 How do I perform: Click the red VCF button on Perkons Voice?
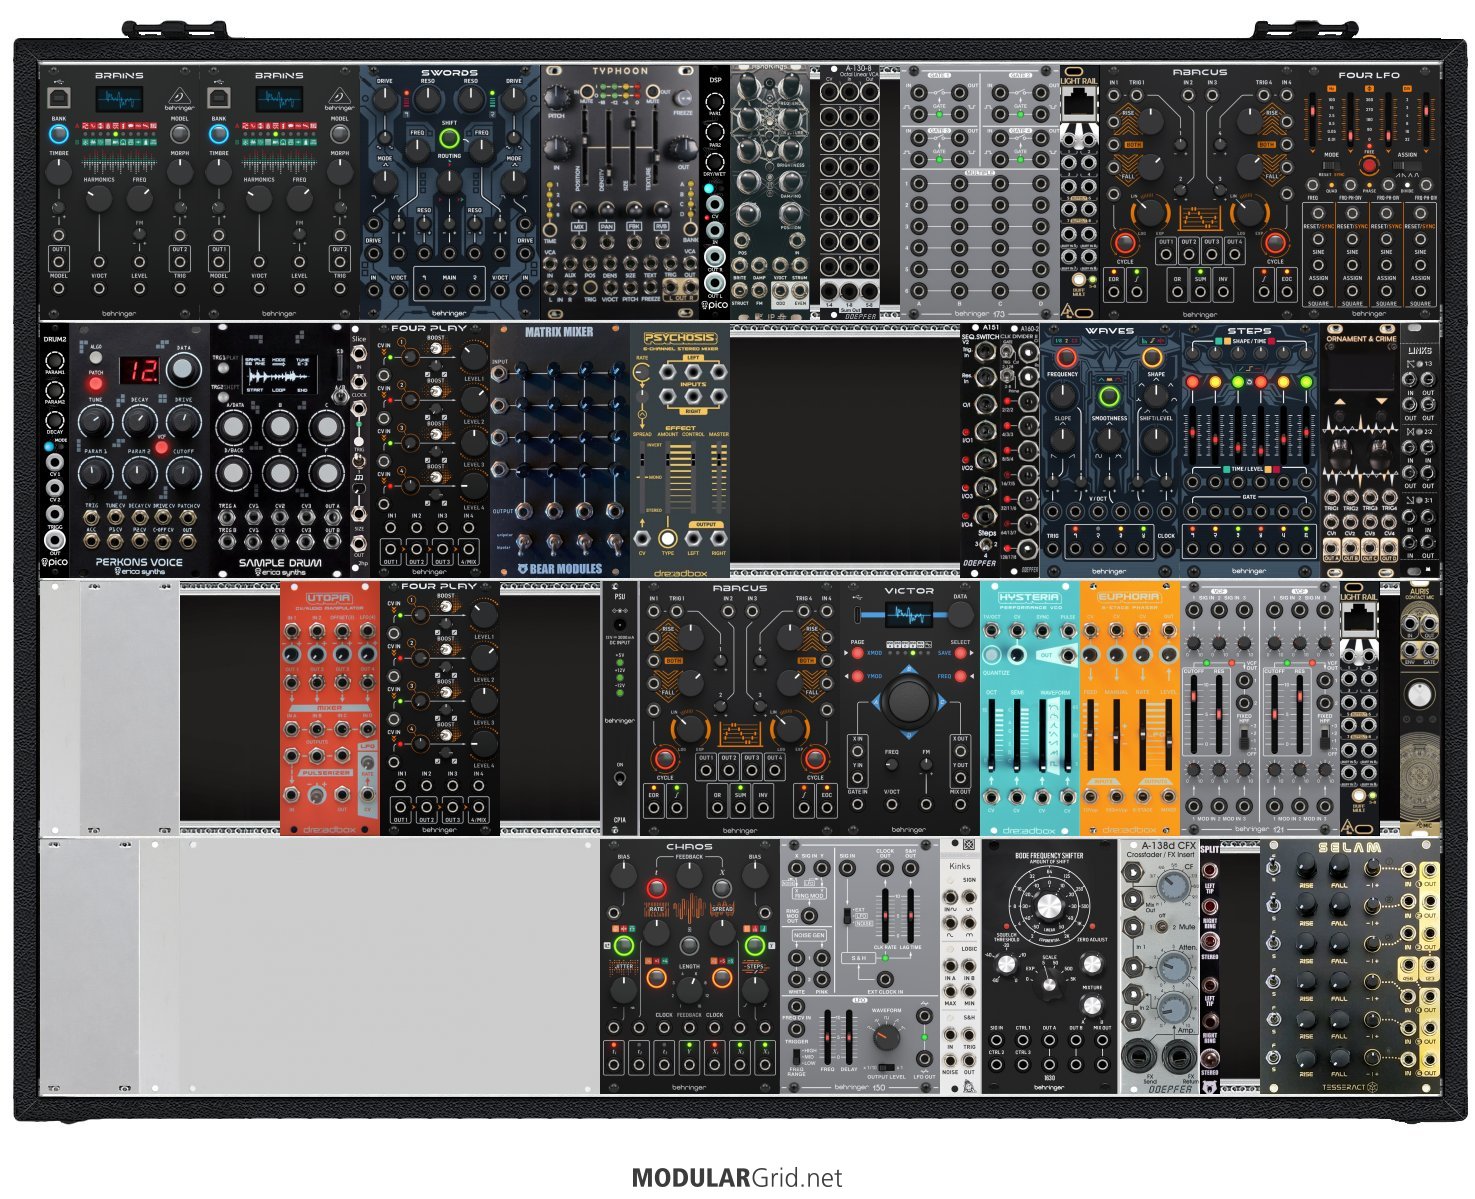(161, 448)
